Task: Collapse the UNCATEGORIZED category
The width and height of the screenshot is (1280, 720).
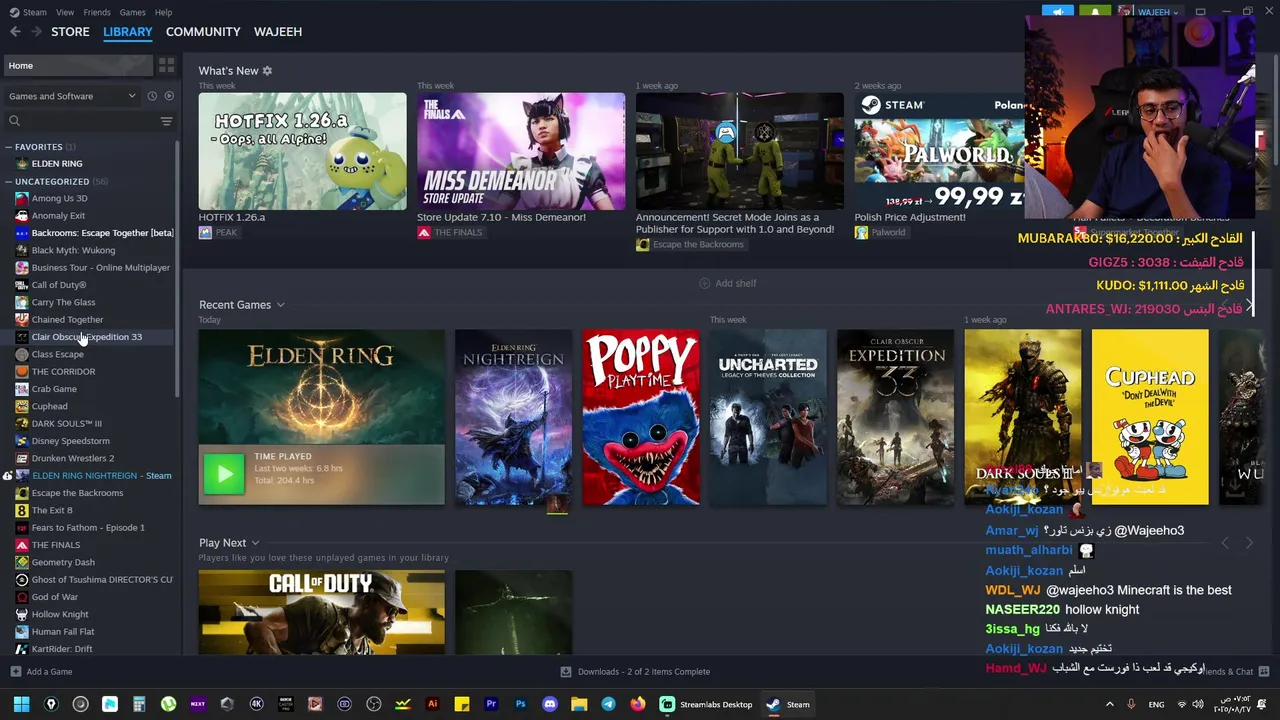Action: pos(8,182)
